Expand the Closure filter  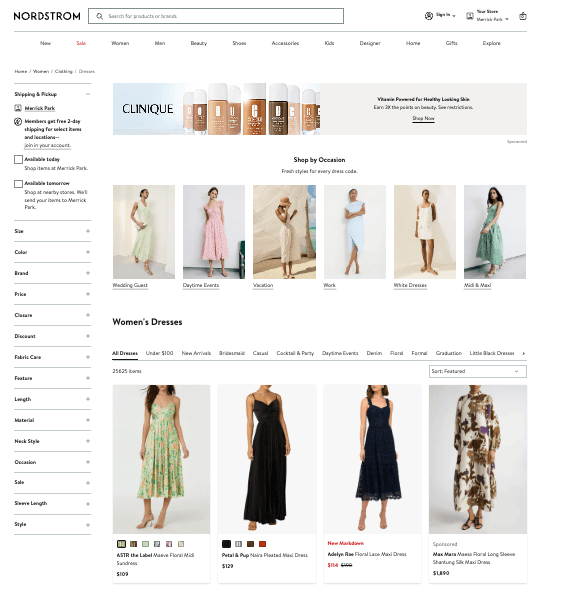[88, 315]
